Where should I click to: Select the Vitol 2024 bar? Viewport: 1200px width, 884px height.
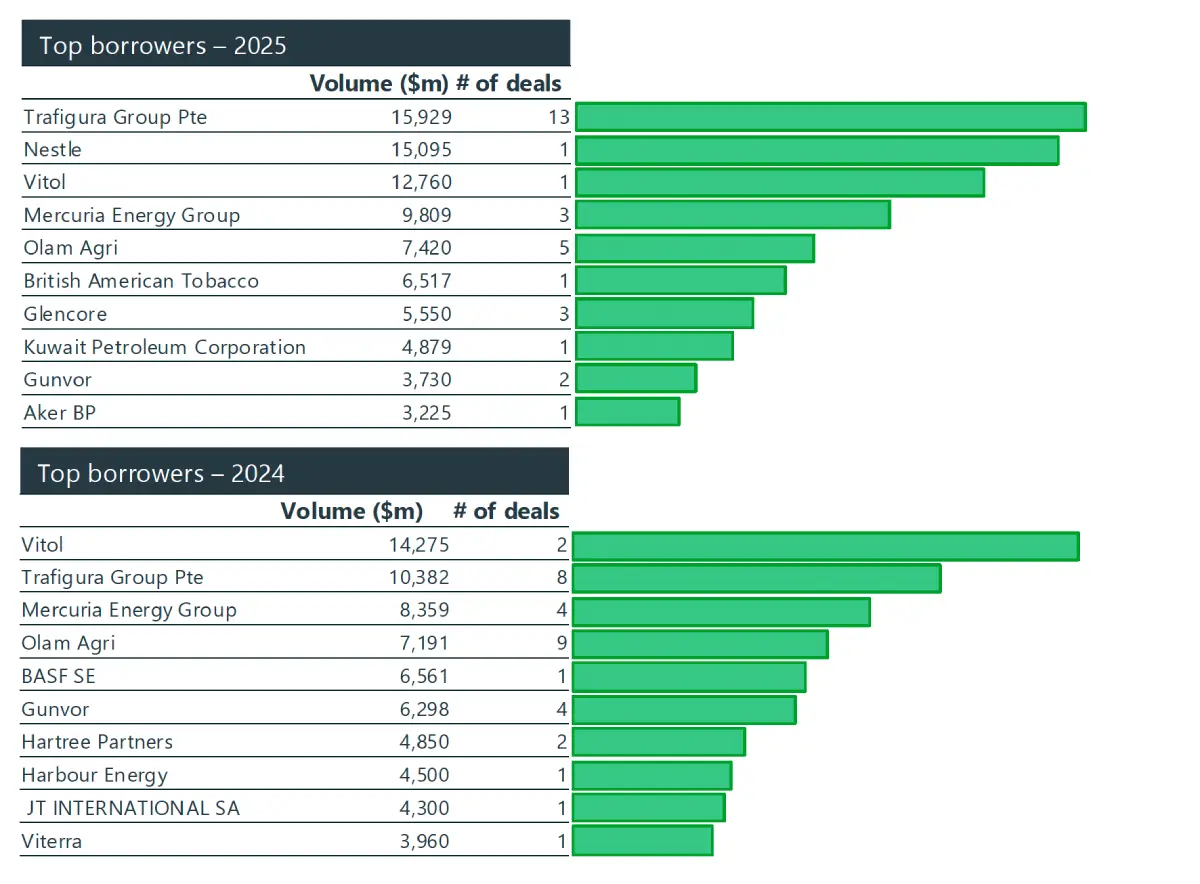point(826,546)
